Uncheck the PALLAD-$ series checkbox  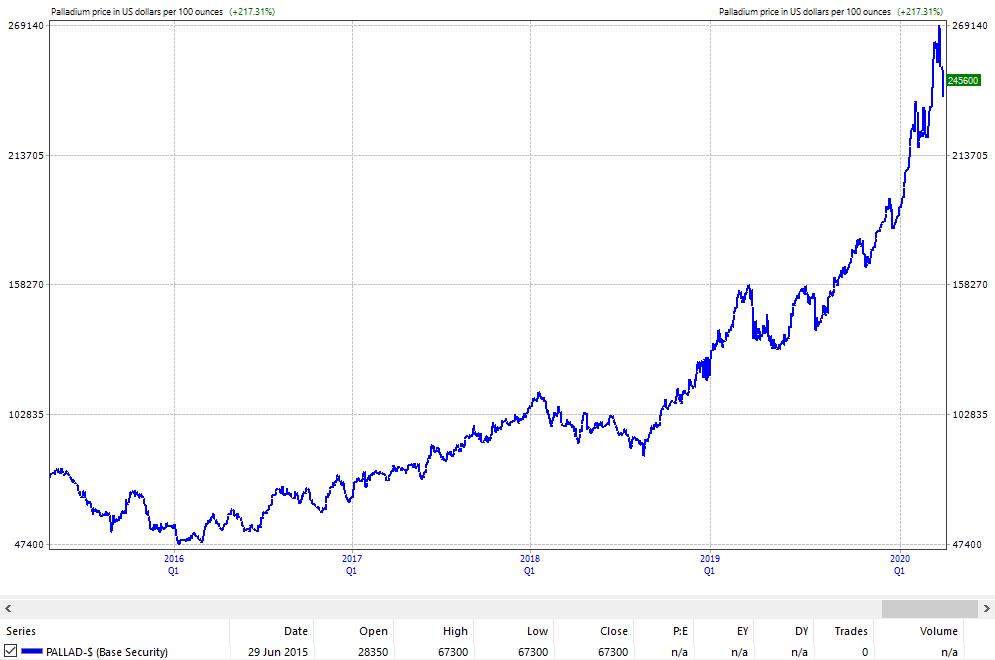click(x=11, y=652)
